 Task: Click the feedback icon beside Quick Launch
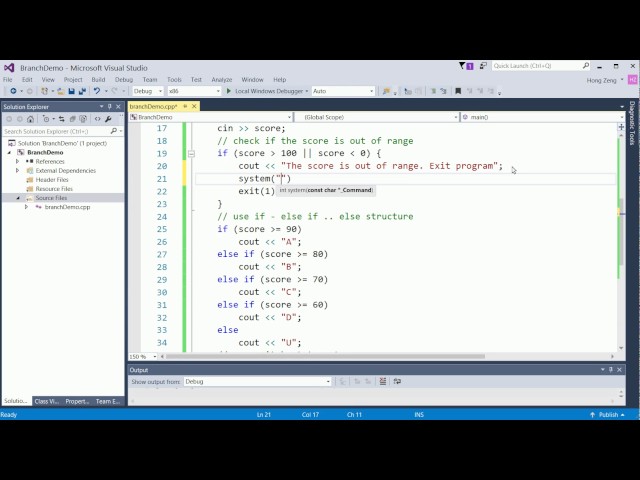coord(483,66)
